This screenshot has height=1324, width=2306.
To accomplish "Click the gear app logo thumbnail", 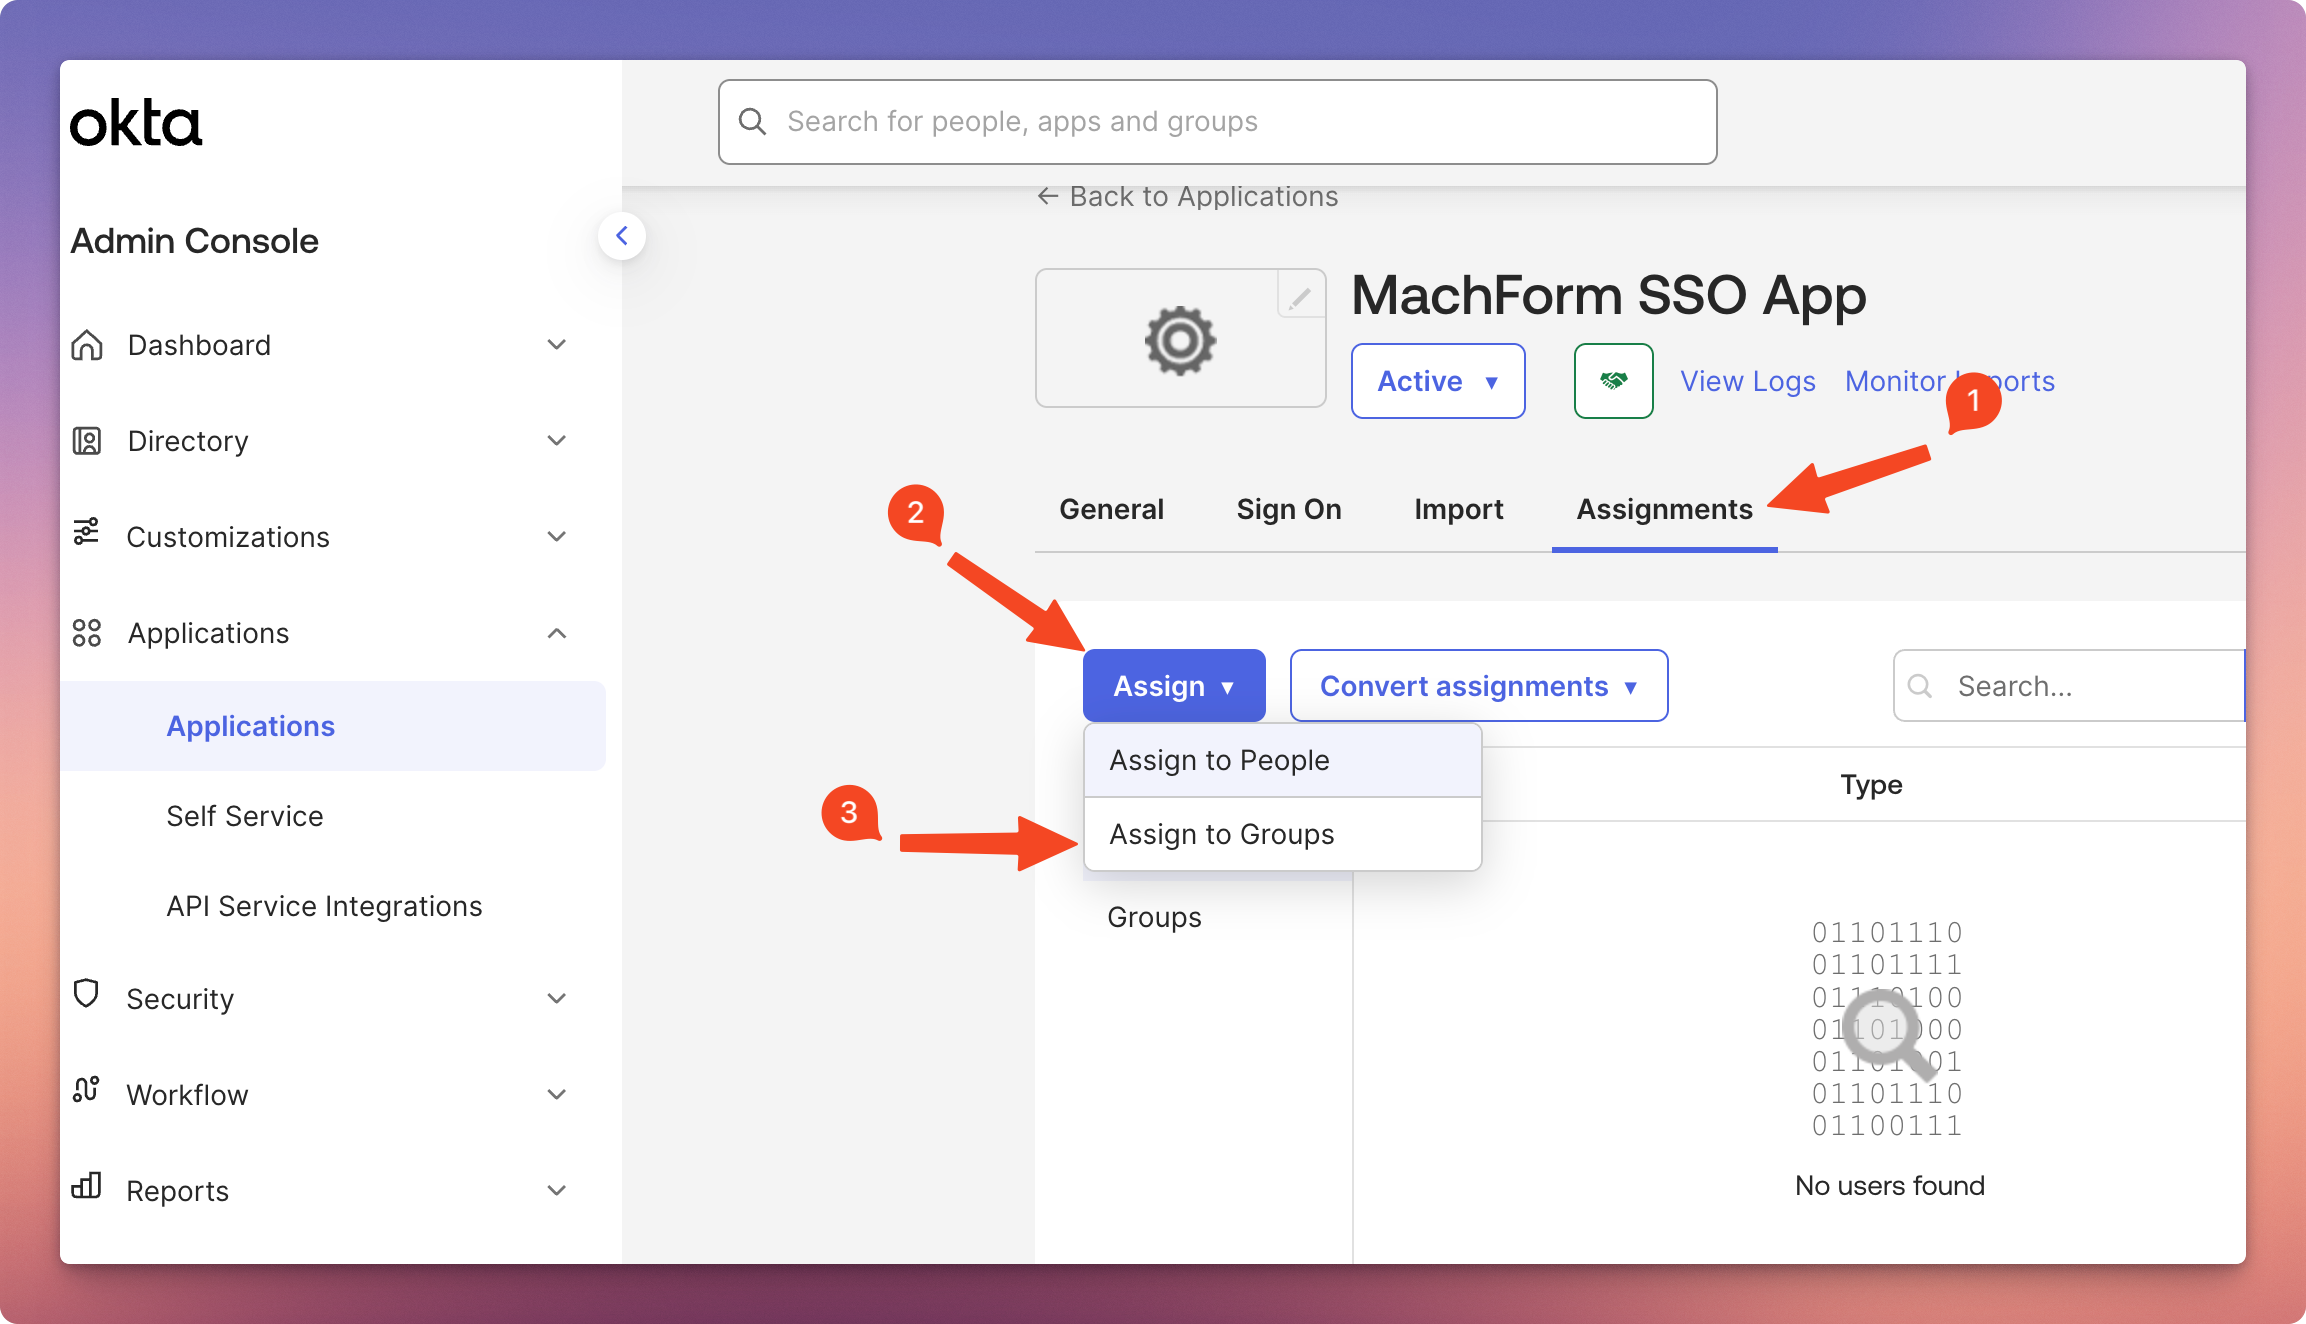I will (1180, 340).
